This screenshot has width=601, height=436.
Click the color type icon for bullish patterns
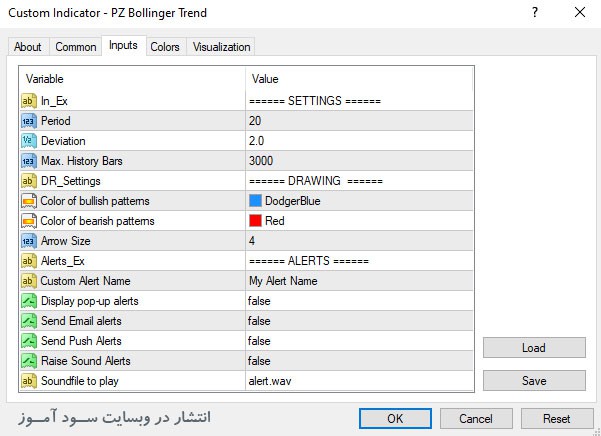click(28, 201)
